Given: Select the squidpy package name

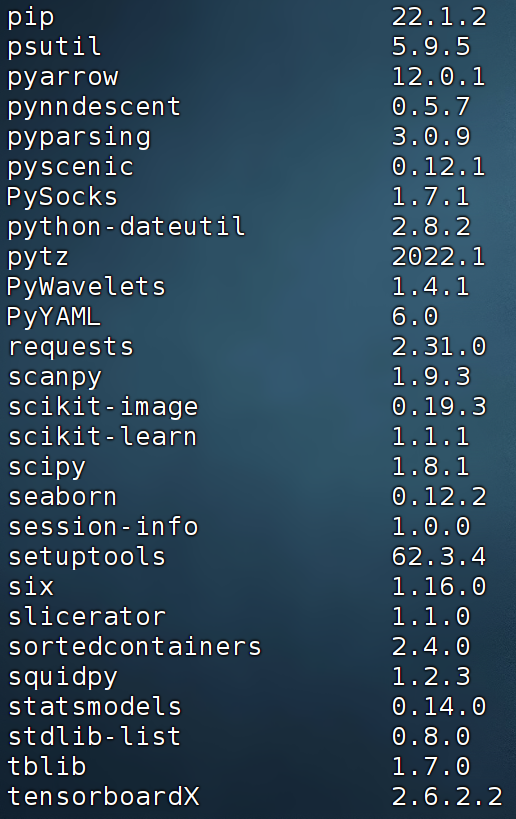Looking at the screenshot, I should tap(63, 678).
